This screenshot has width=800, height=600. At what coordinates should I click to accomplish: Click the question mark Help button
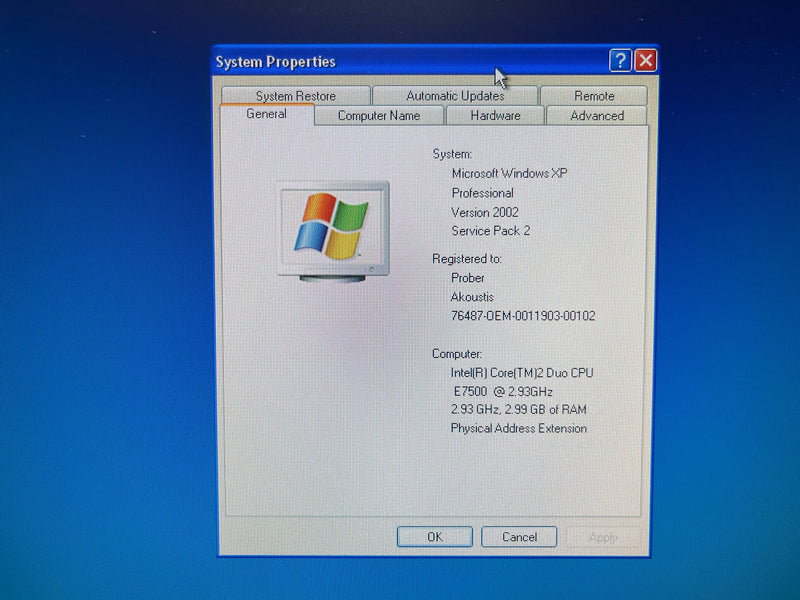(x=620, y=61)
